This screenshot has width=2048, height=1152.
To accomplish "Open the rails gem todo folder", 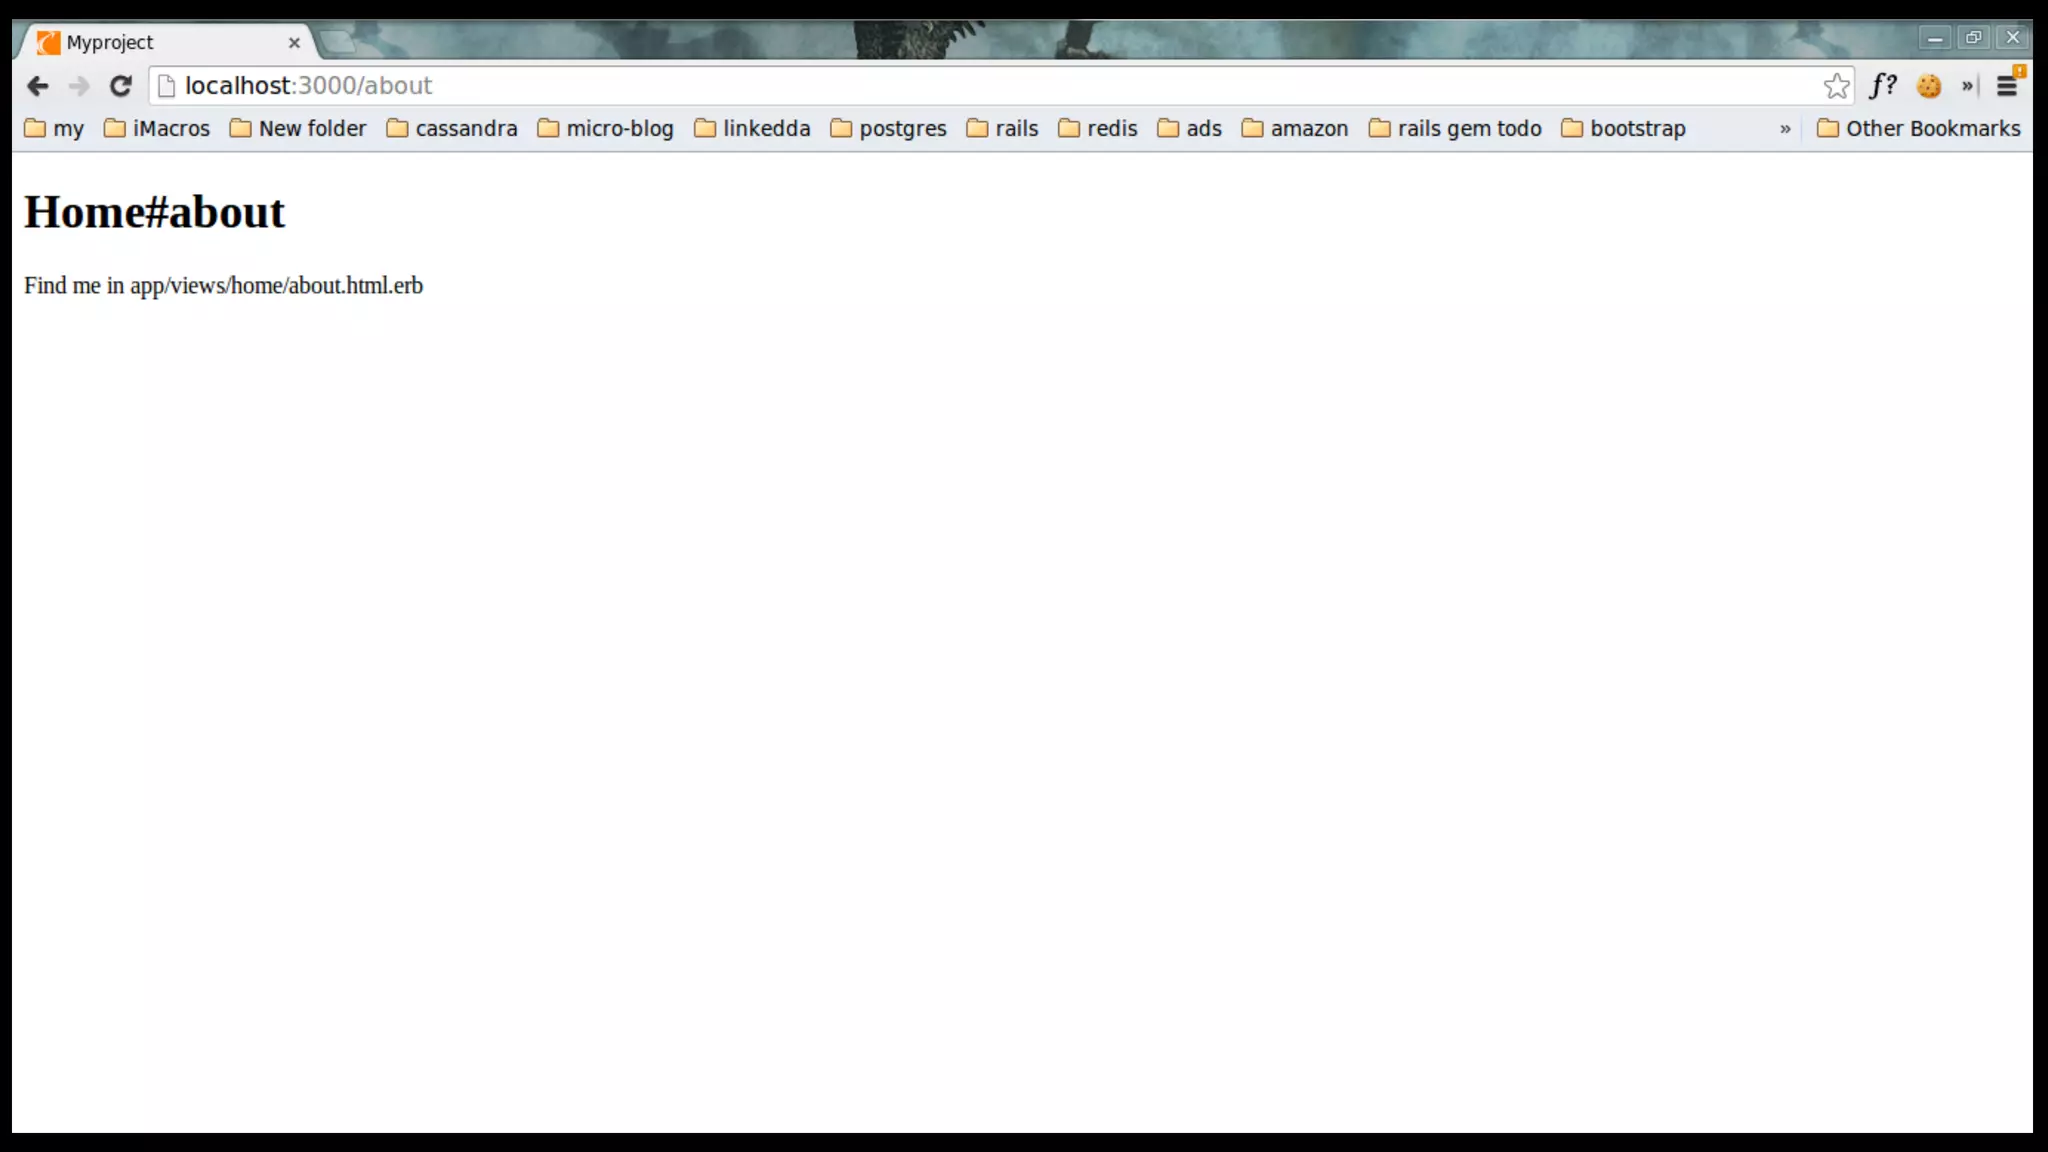I will [x=1455, y=129].
